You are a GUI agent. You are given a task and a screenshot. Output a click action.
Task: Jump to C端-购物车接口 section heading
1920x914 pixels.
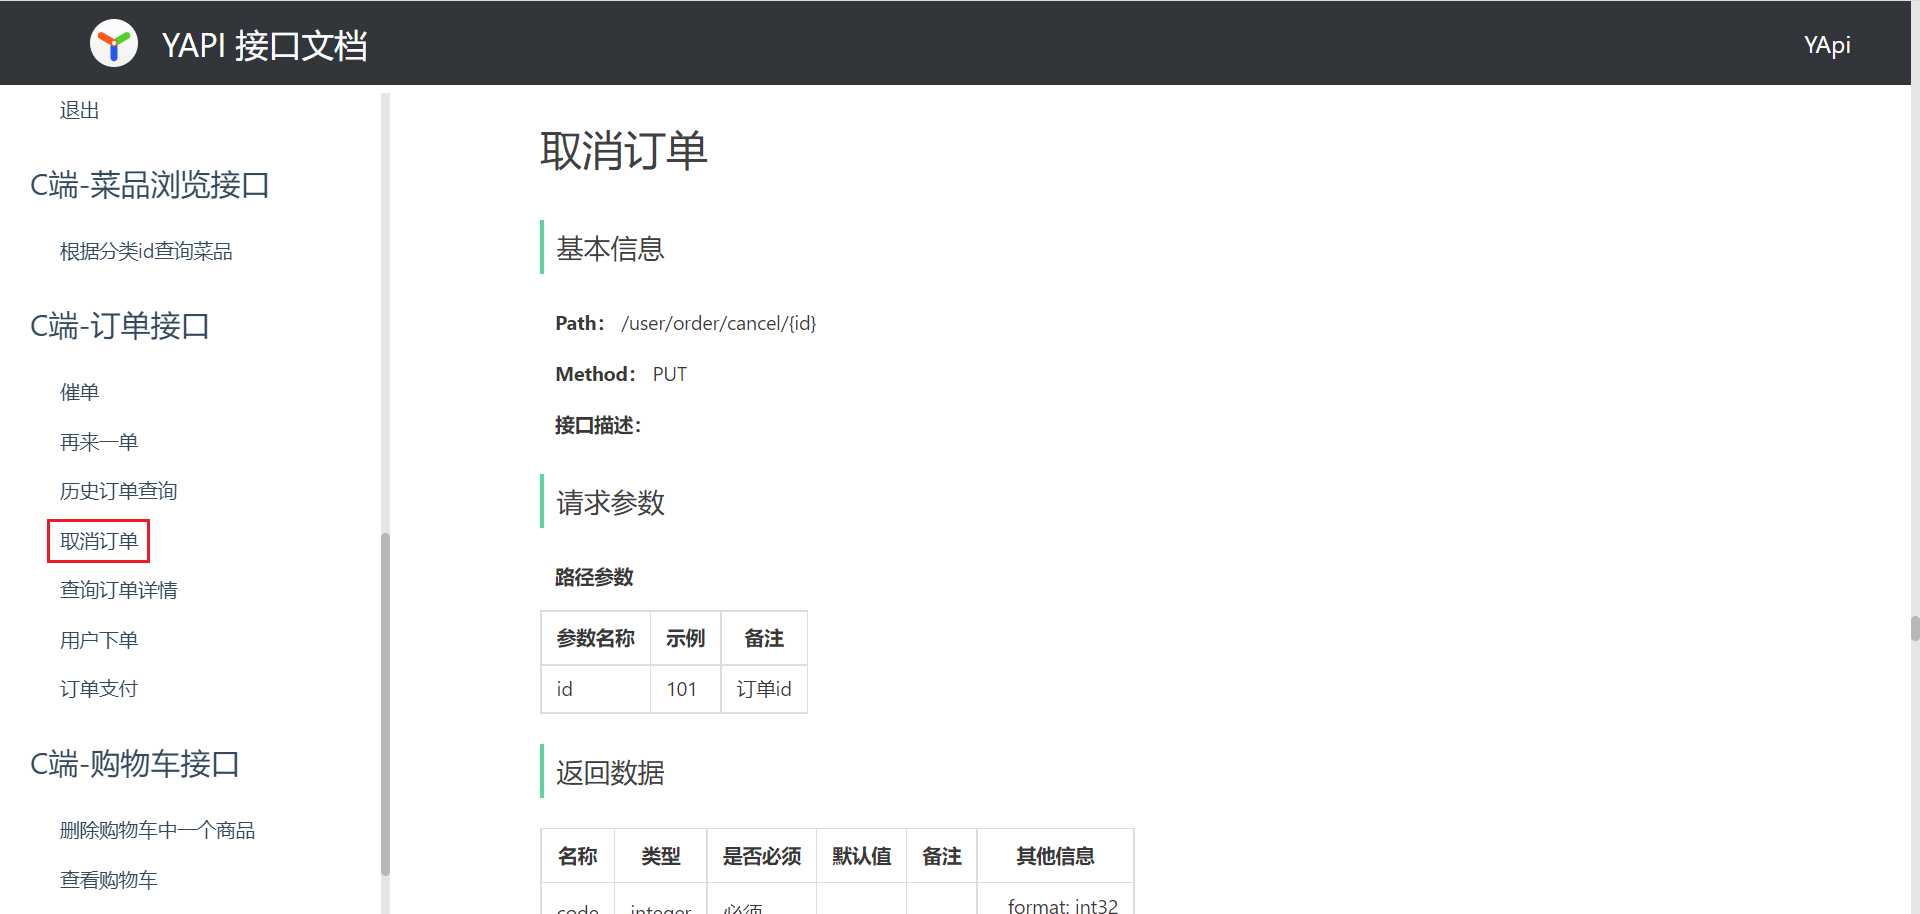pos(135,764)
